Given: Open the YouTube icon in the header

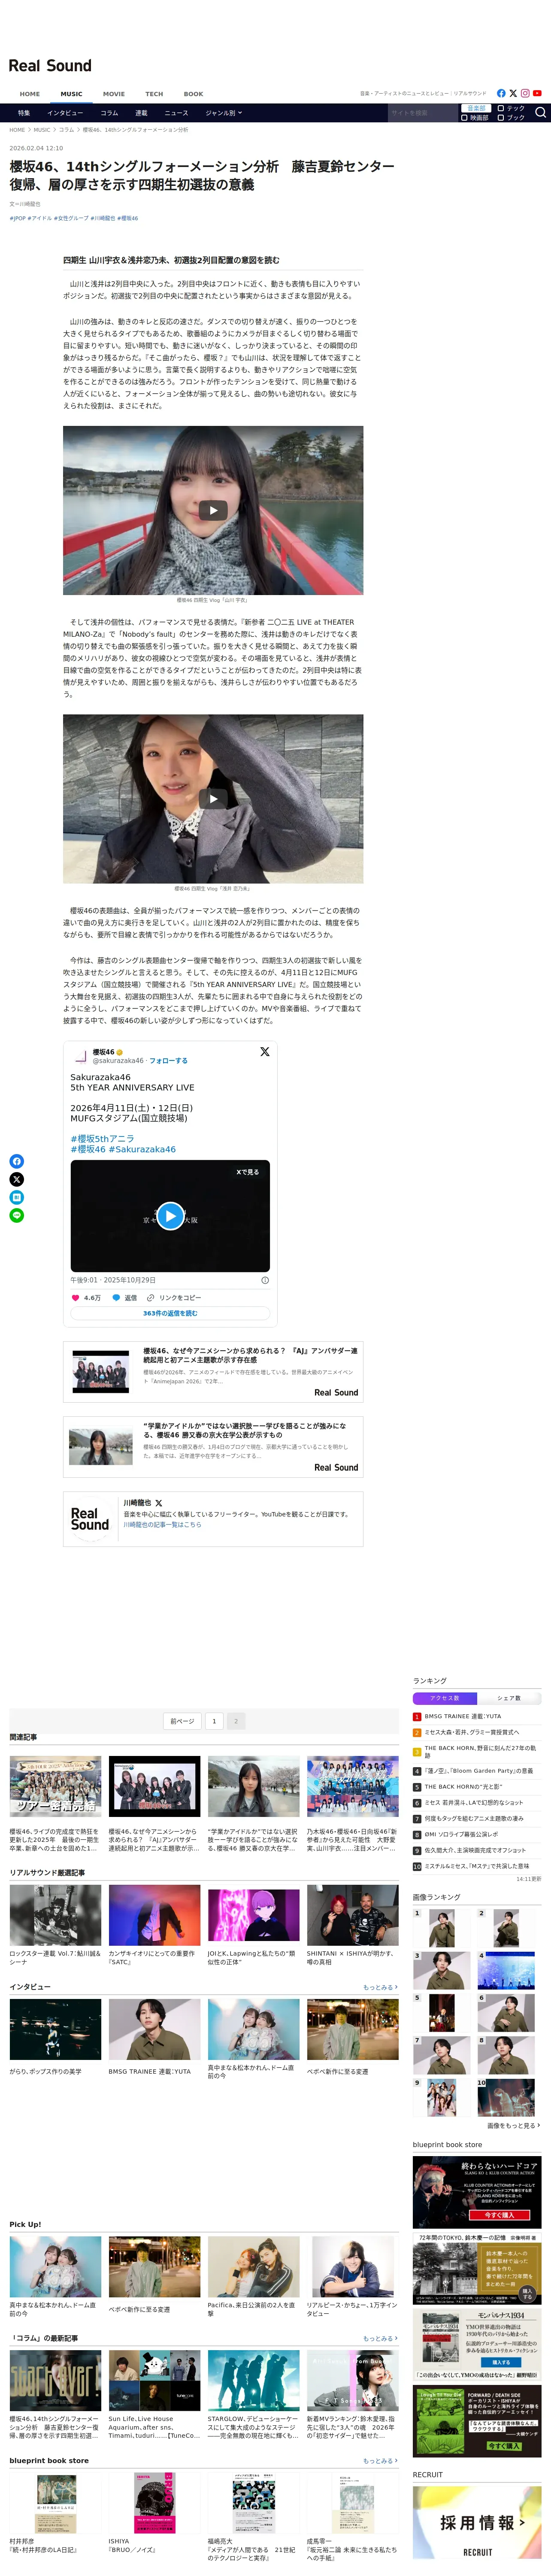Looking at the screenshot, I should 537,93.
